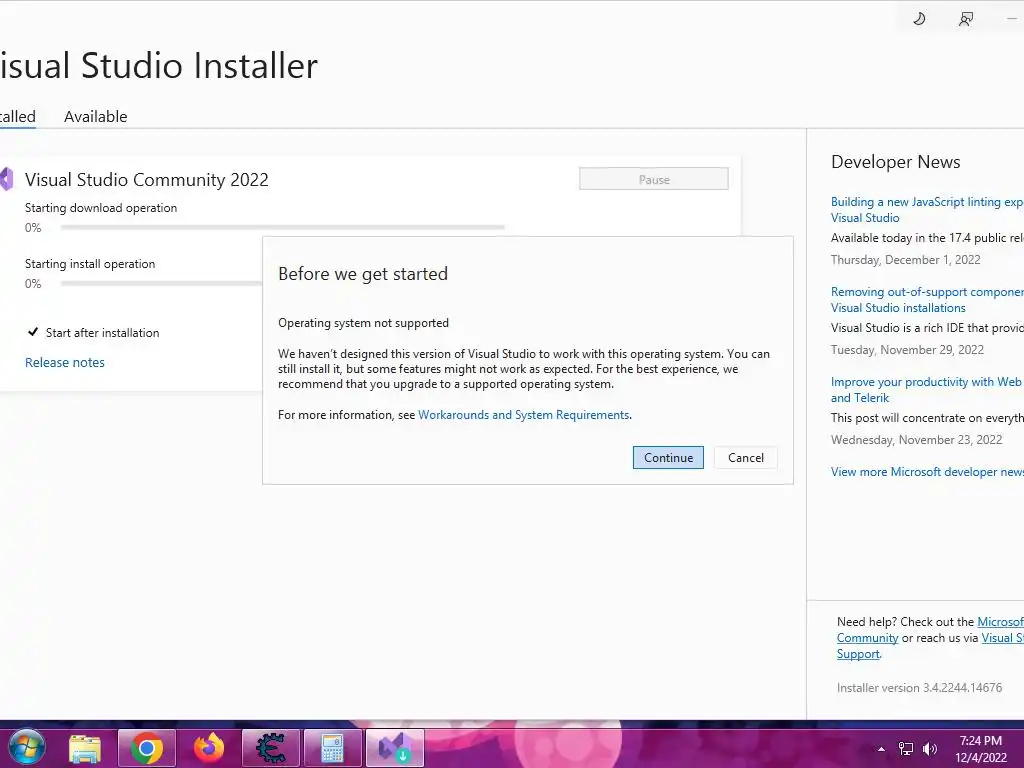Select Visual Studio Community 2022 title text
The image size is (1024, 768).
coord(147,180)
